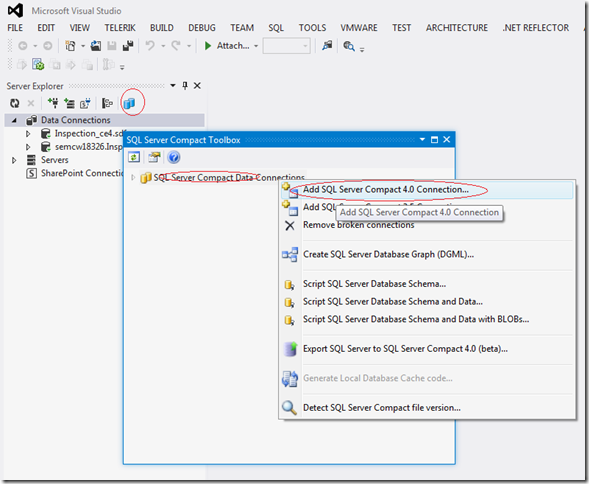
Task: Open the Back button history dropdown
Action: point(35,46)
